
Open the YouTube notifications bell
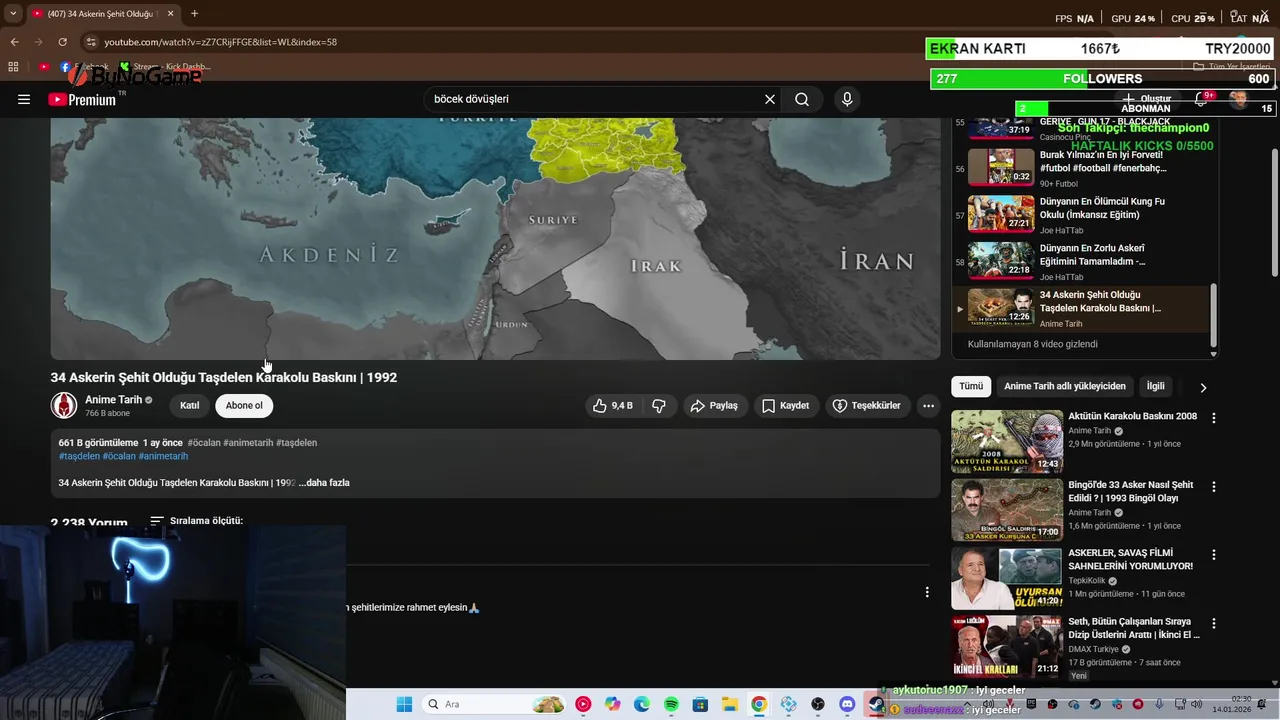point(1201,99)
